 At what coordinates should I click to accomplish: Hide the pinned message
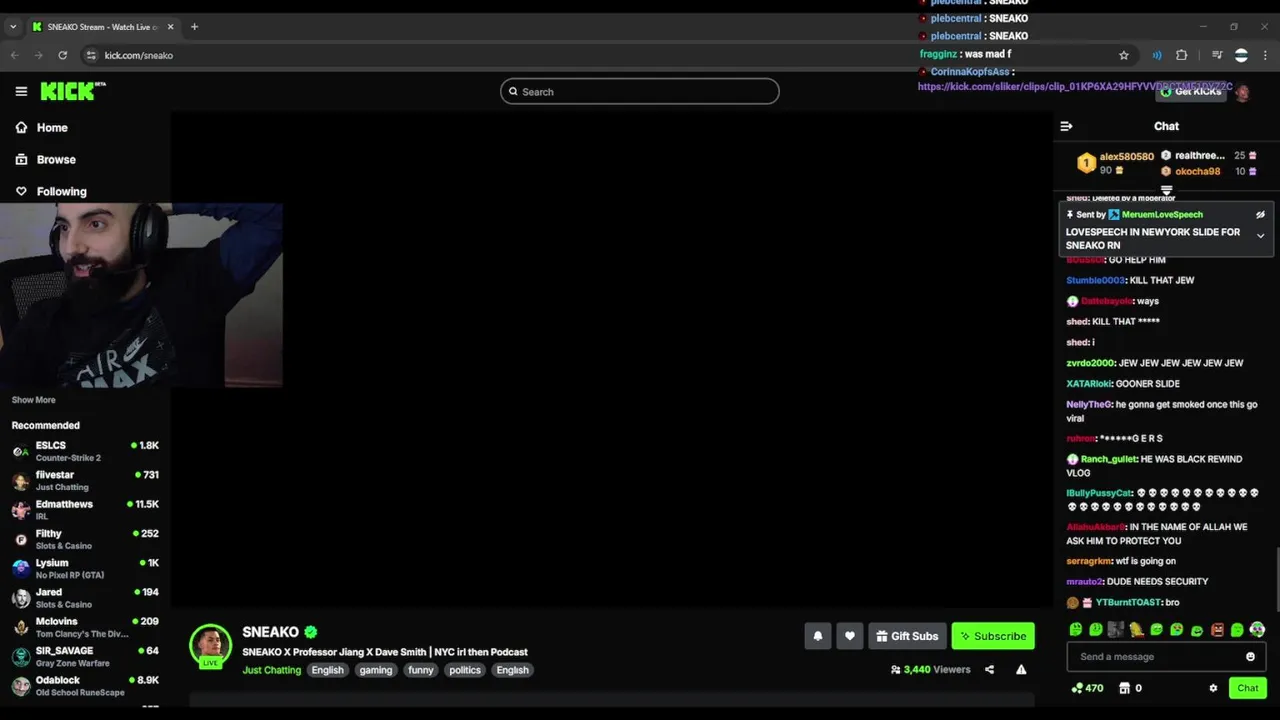[x=1260, y=214]
